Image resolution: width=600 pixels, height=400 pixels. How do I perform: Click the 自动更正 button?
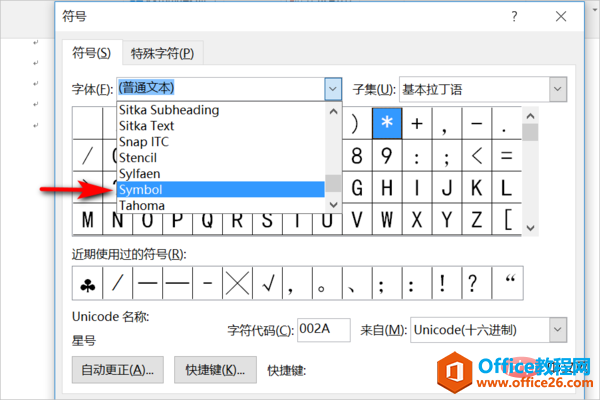click(118, 369)
